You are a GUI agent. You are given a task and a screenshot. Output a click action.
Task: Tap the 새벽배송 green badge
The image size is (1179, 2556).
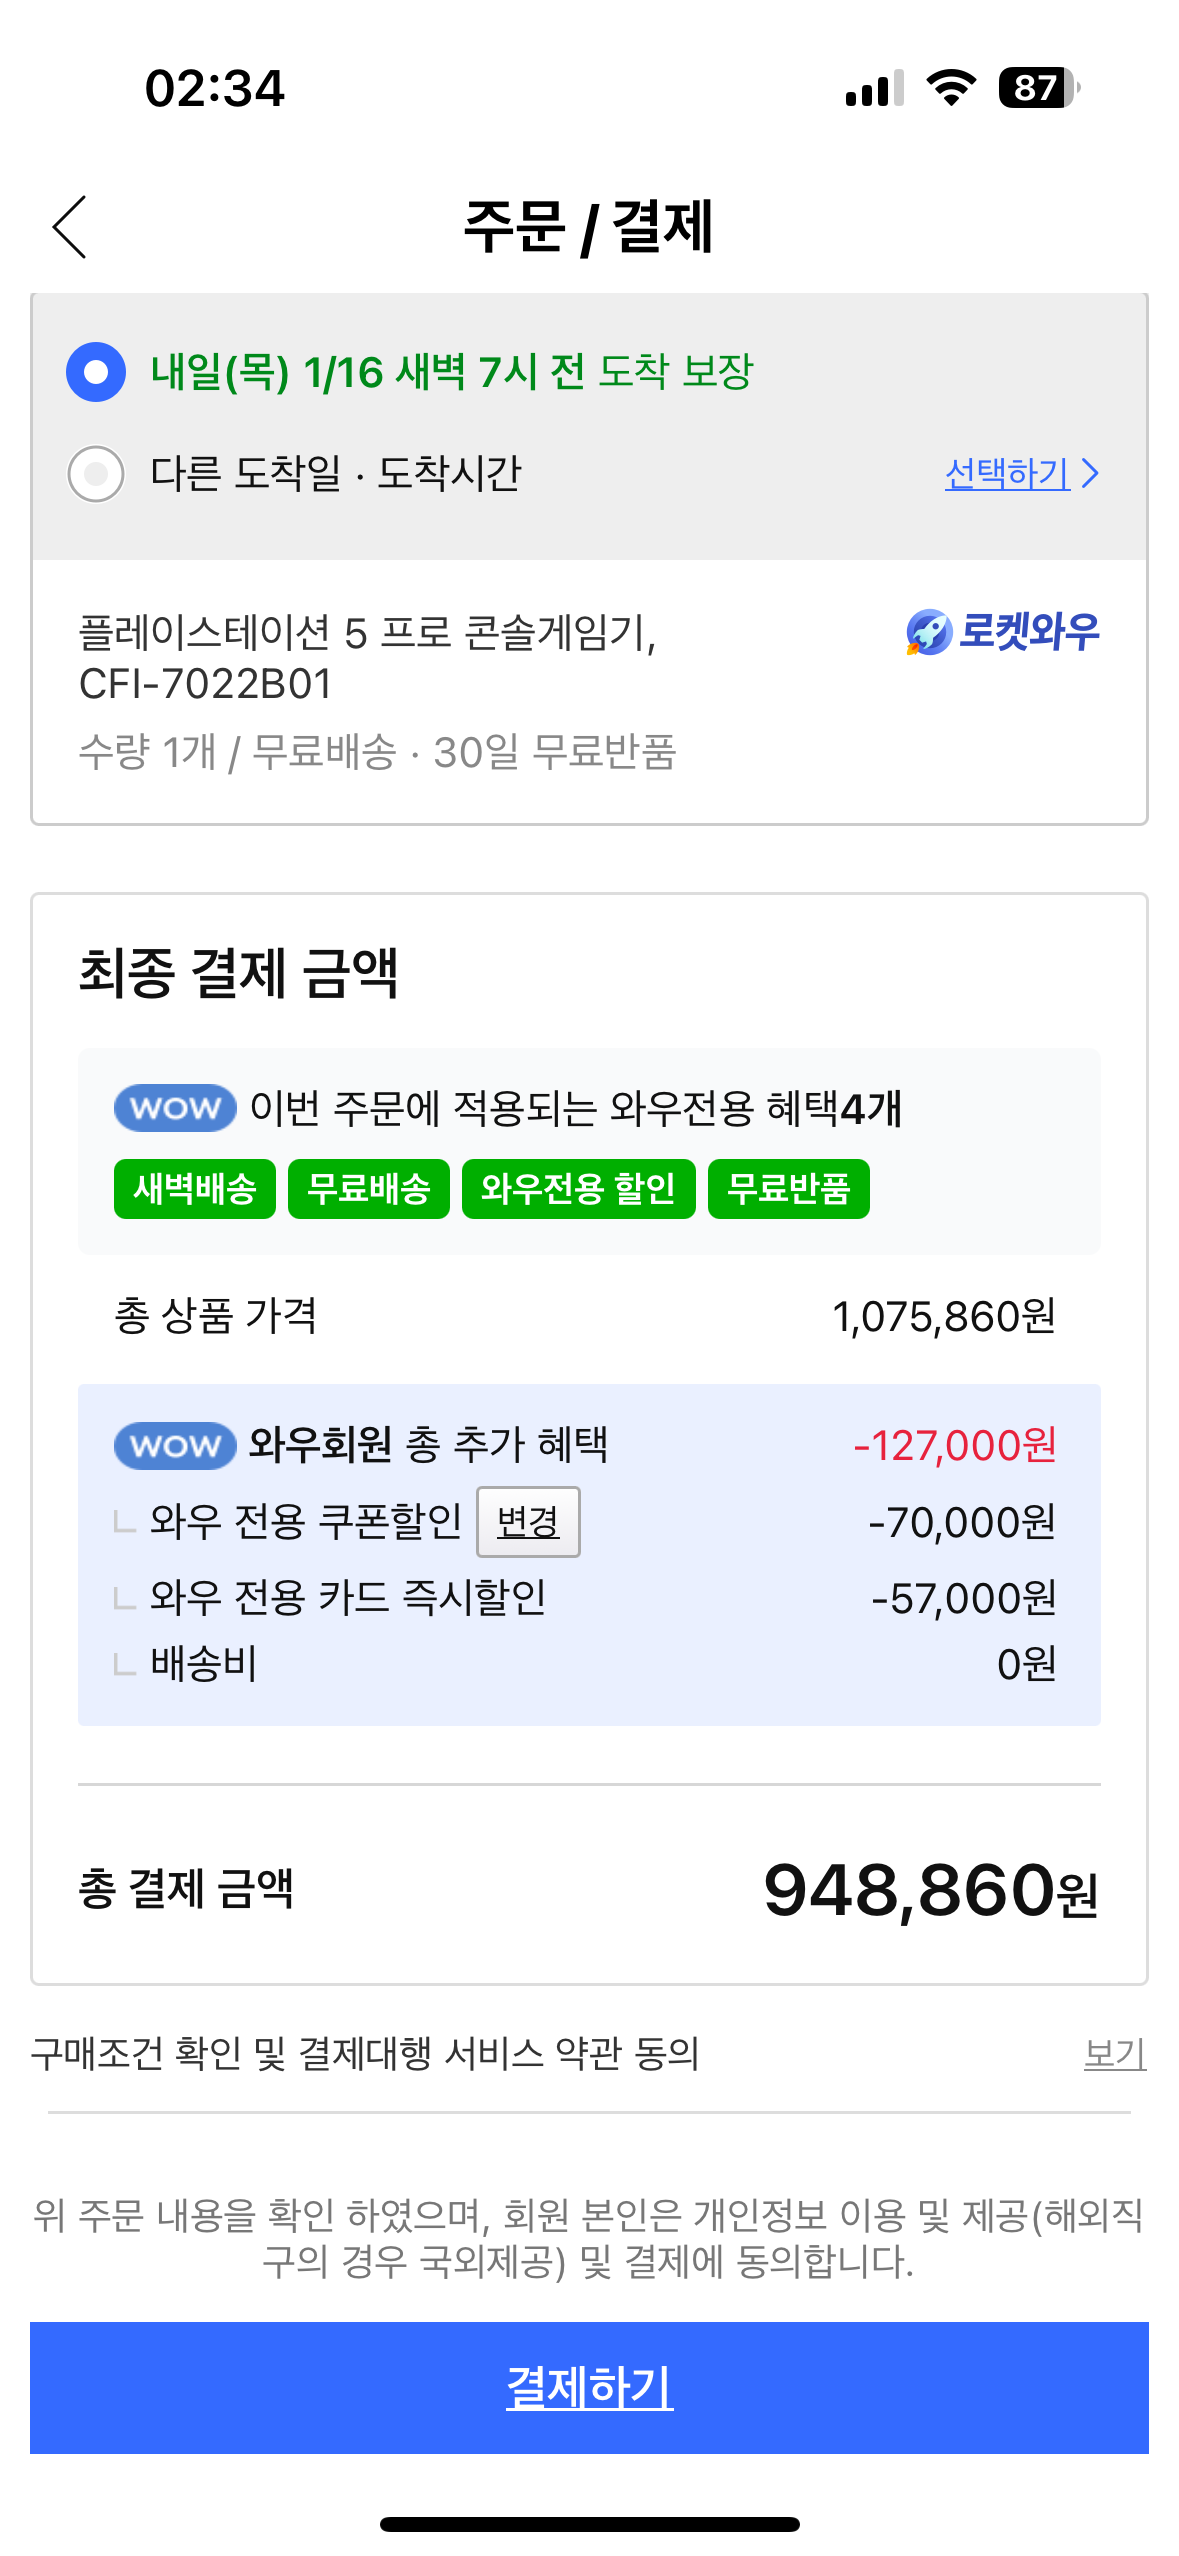tap(195, 1189)
